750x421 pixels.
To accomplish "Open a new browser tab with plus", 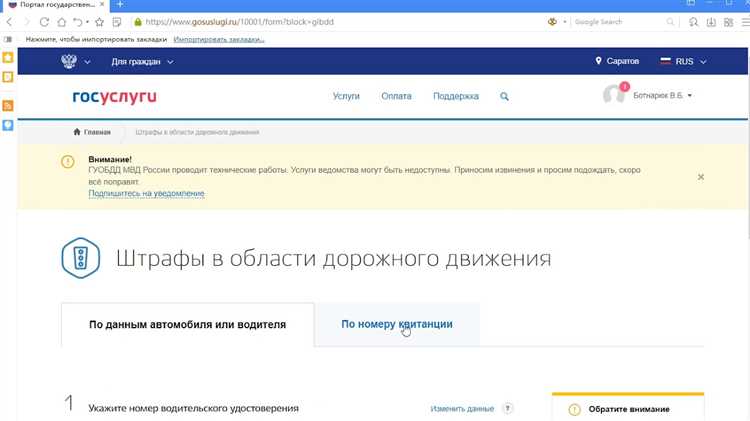I will pos(120,4).
